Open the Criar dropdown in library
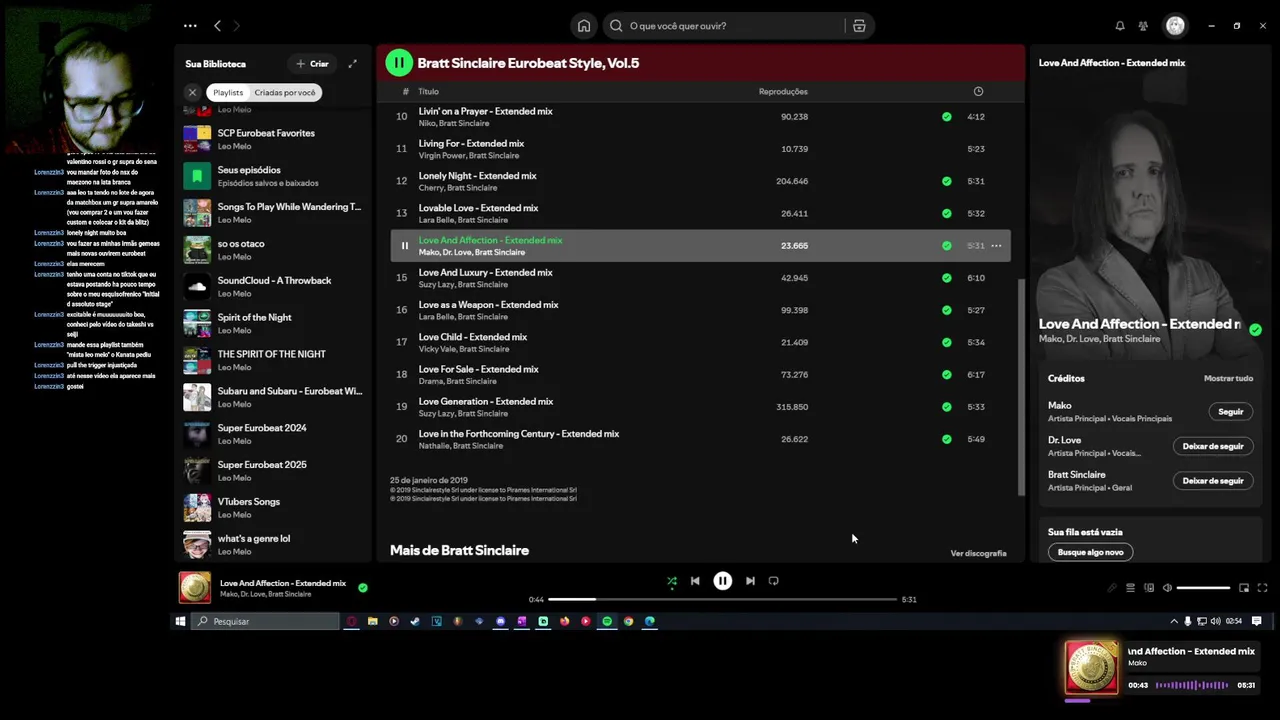The image size is (1280, 720). point(312,64)
